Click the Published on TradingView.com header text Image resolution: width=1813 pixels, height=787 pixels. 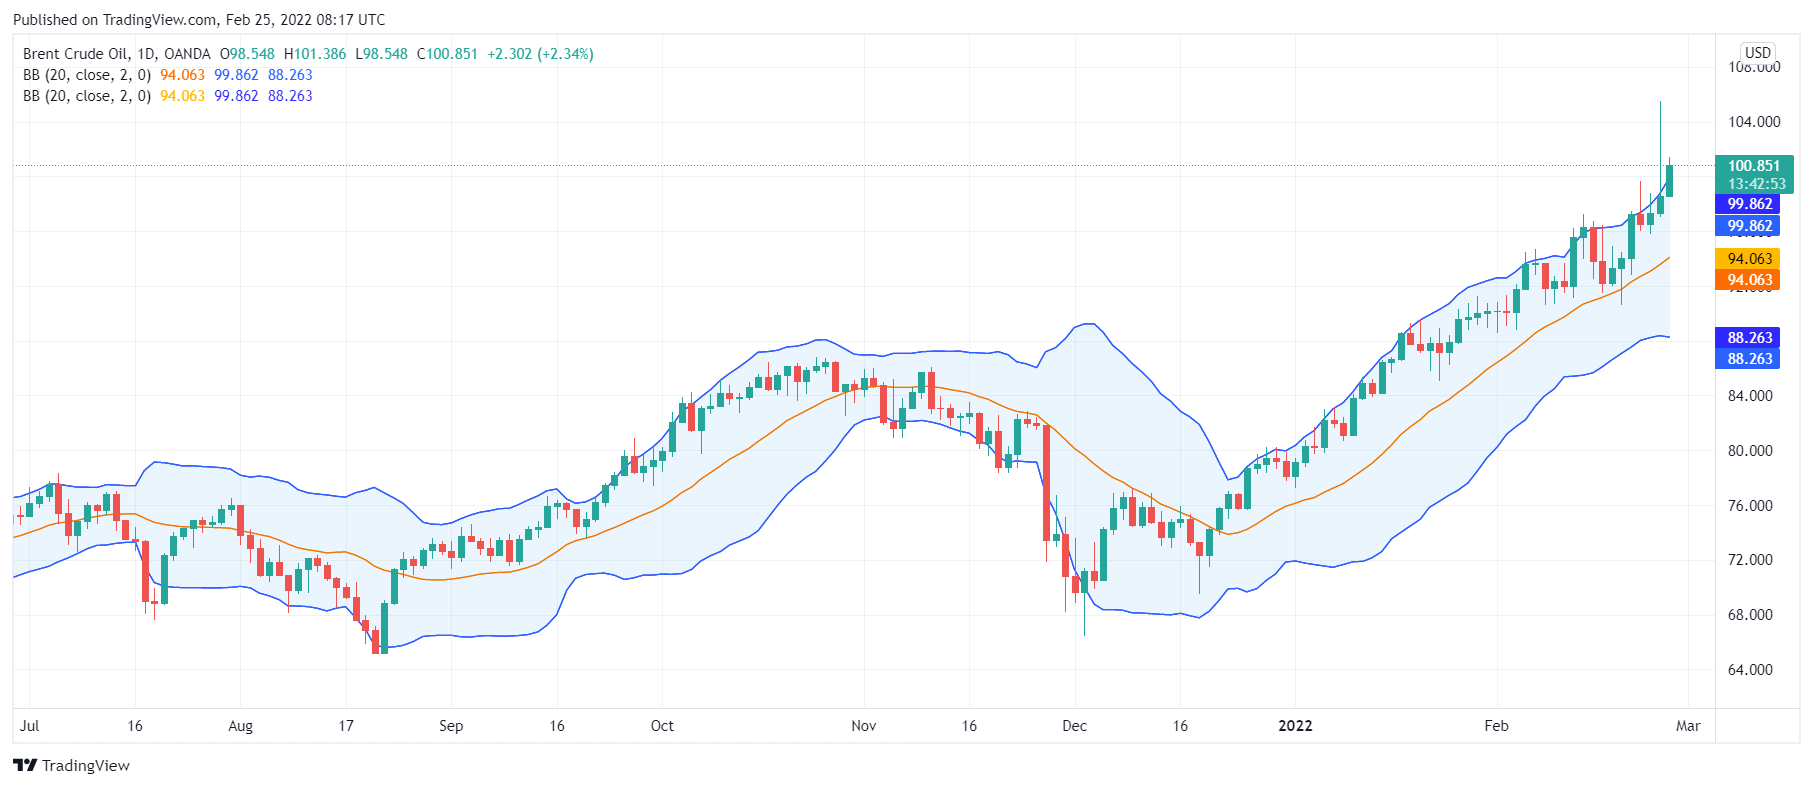point(199,19)
